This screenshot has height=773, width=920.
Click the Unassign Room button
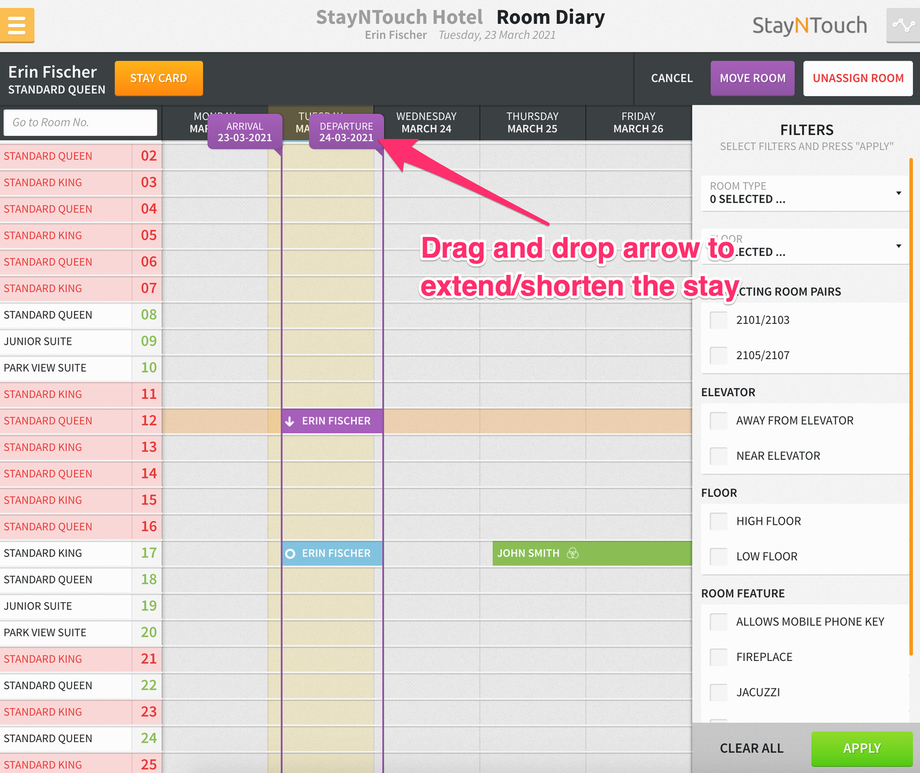pyautogui.click(x=856, y=78)
